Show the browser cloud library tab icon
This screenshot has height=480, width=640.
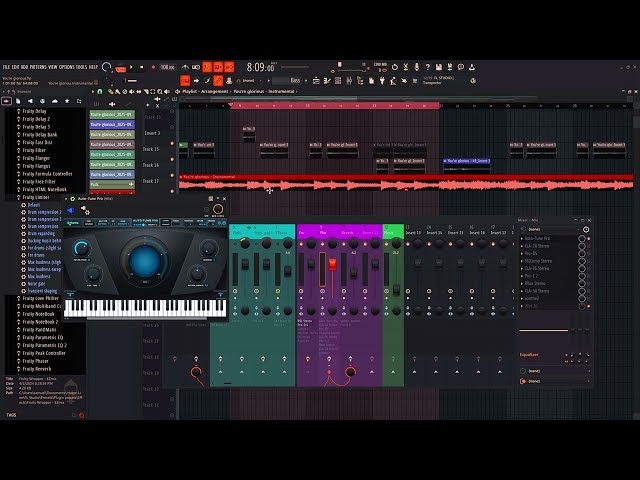[55, 101]
